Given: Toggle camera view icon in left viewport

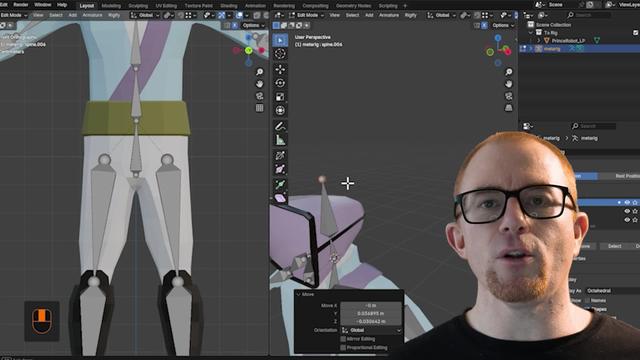Looking at the screenshot, I should 260,96.
